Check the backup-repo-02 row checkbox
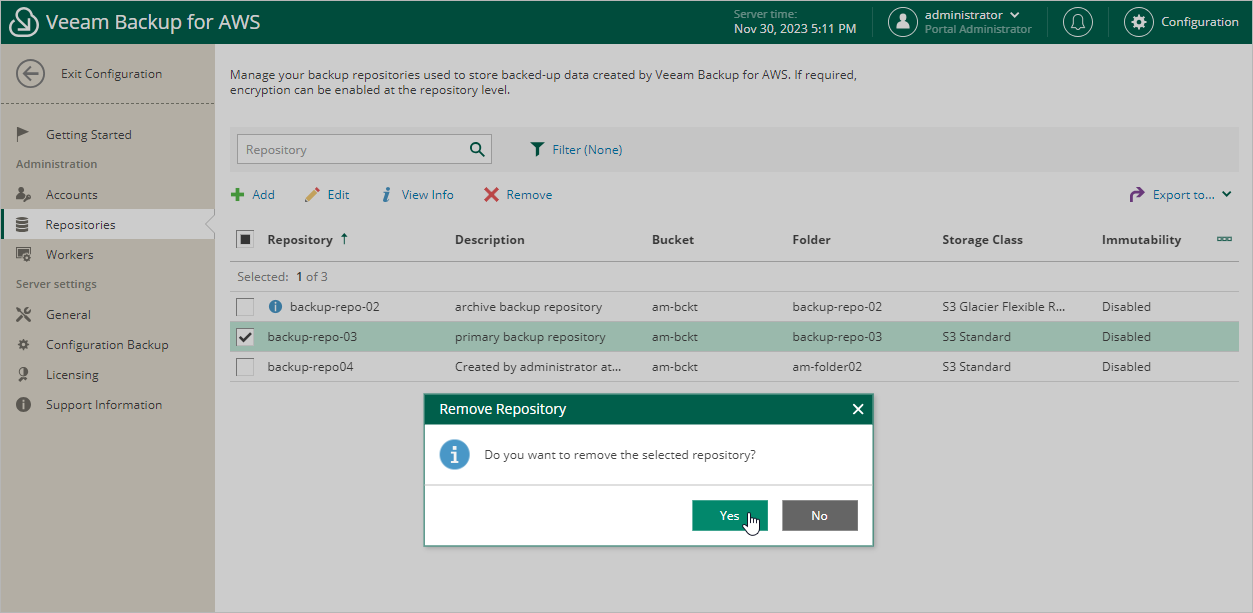Viewport: 1253px width, 613px height. point(245,307)
